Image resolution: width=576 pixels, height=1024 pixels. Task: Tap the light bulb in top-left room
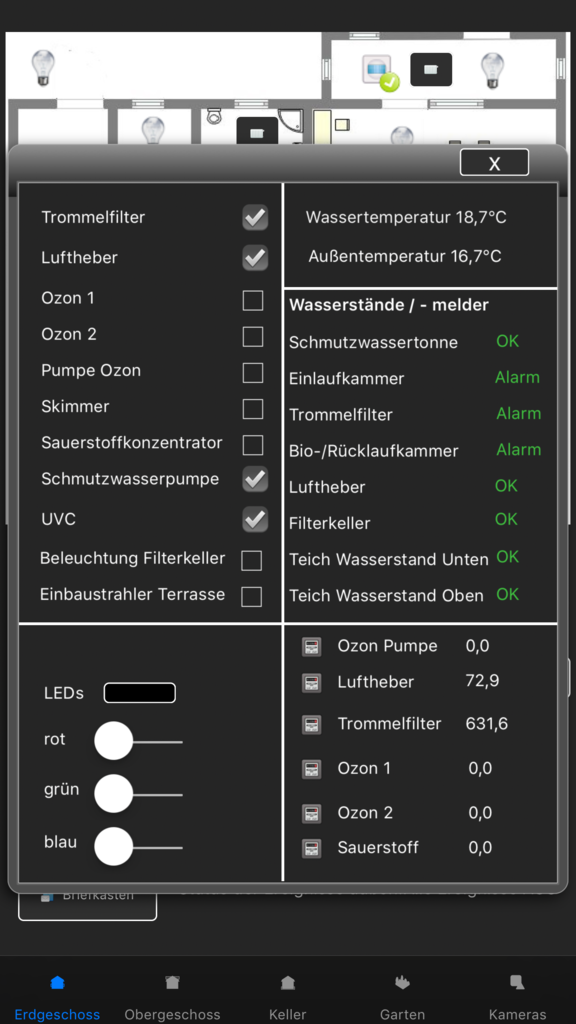(43, 68)
